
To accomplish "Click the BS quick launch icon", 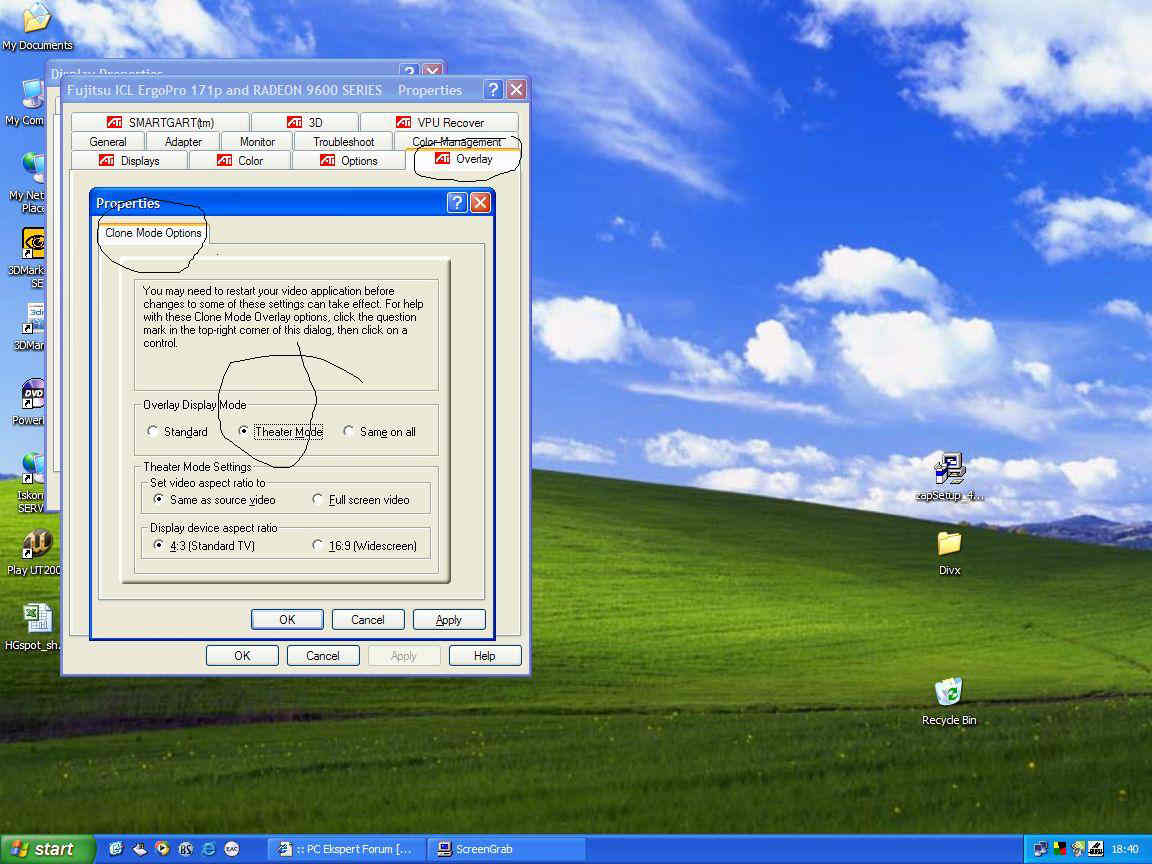I will pyautogui.click(x=186, y=849).
